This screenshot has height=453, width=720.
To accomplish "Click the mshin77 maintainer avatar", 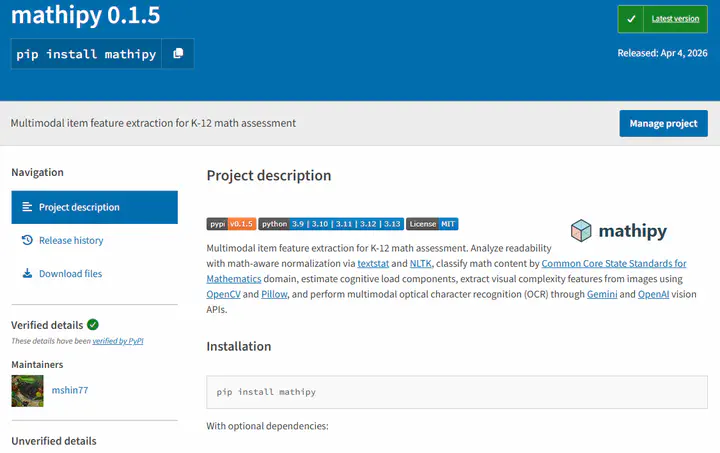I will pyautogui.click(x=27, y=390).
